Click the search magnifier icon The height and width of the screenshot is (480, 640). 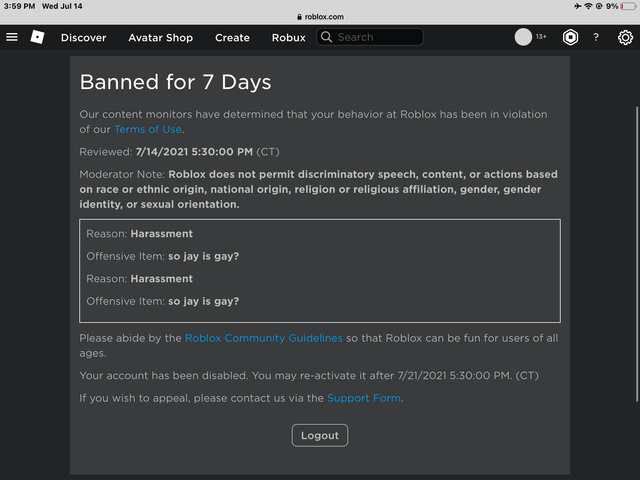click(x=326, y=37)
